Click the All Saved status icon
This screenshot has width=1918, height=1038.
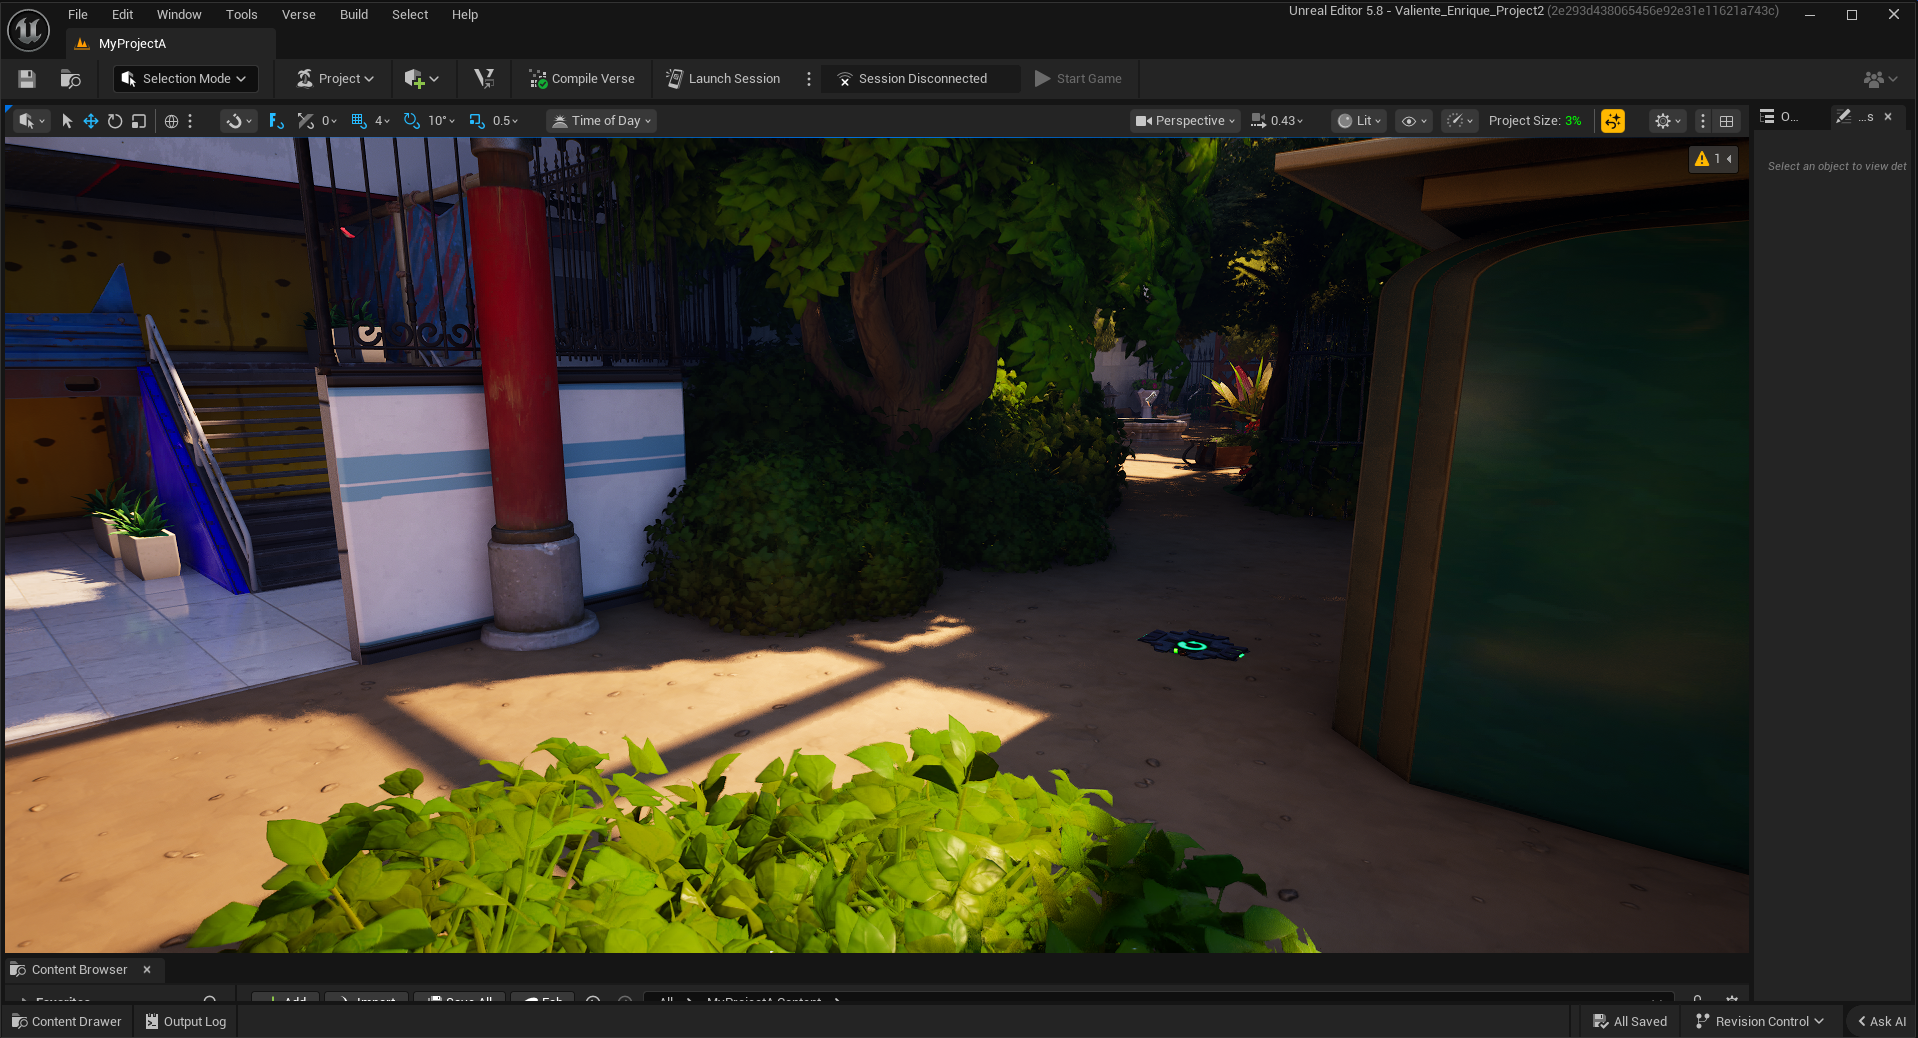tap(1601, 1021)
